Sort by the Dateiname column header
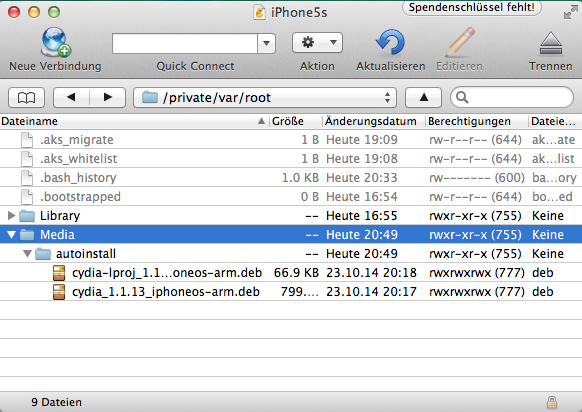The height and width of the screenshot is (412, 582). pos(134,121)
